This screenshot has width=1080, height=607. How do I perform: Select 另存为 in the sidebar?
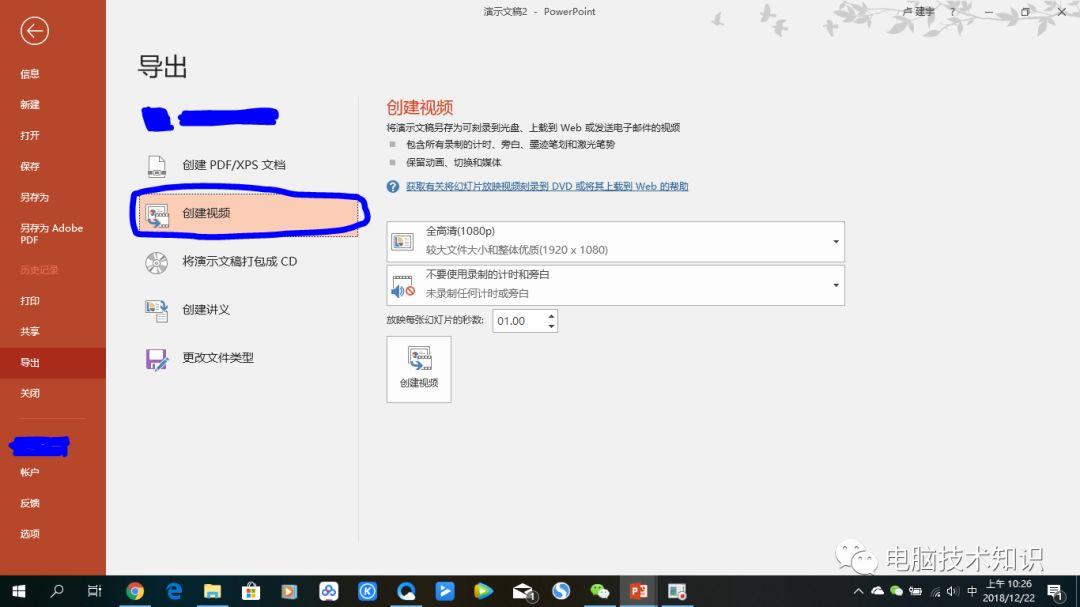(x=34, y=198)
